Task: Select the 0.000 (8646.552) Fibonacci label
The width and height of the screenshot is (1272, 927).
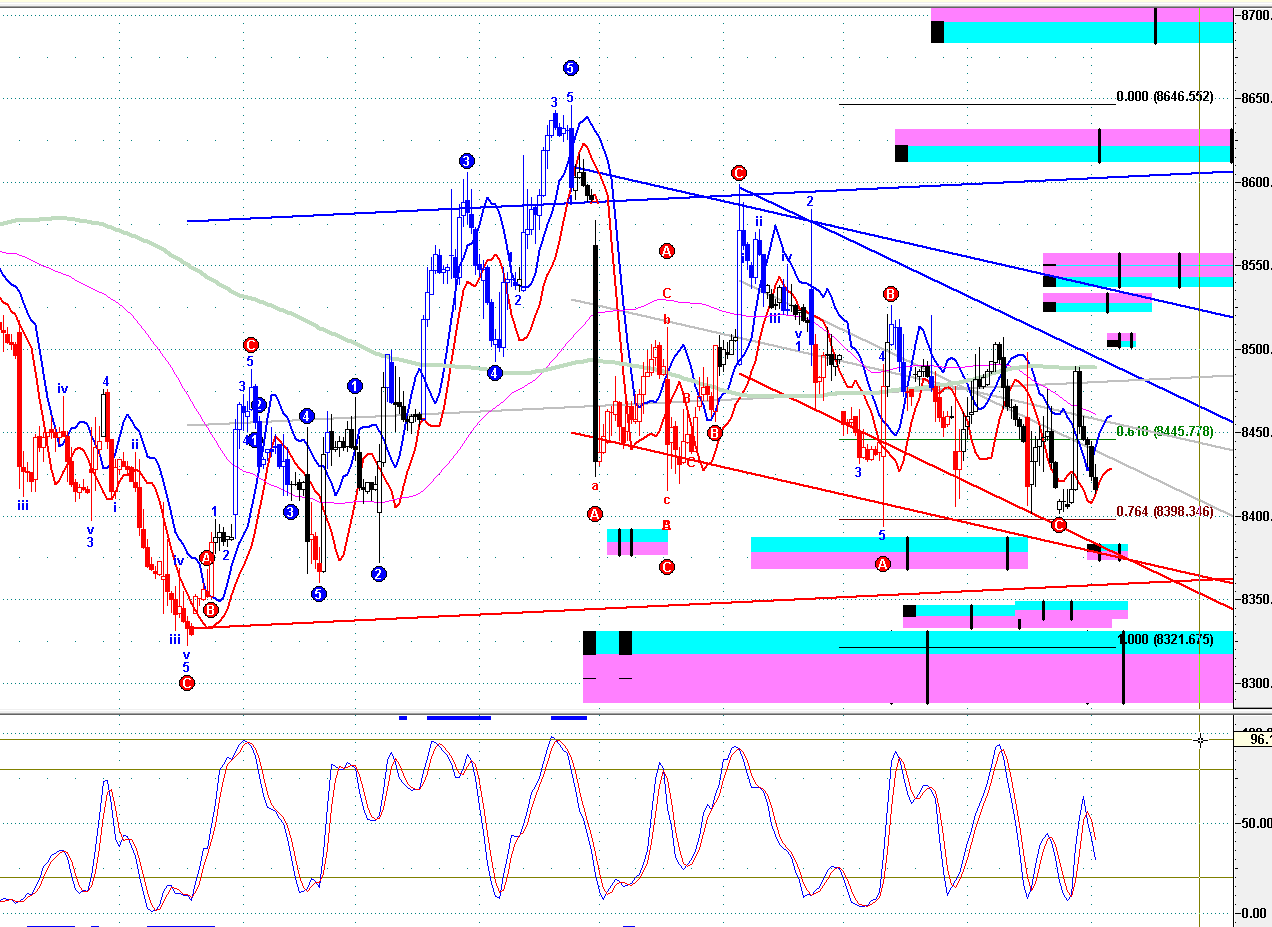Action: [x=1164, y=97]
